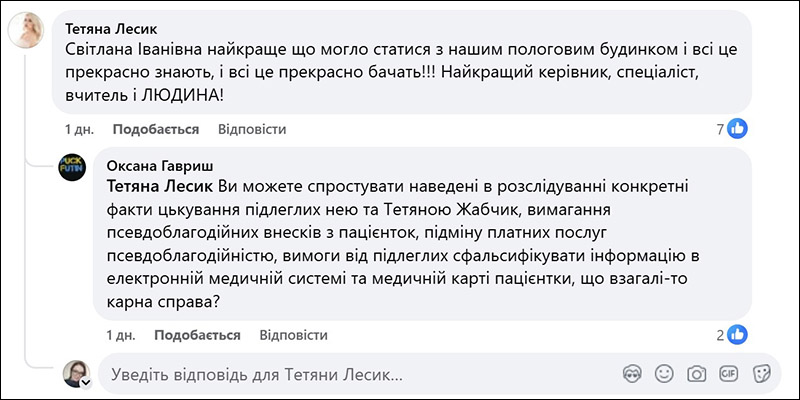This screenshot has height=400, width=800.
Task: Reply to Тетяна Лесик's comment via Відповісти
Action: 252,130
